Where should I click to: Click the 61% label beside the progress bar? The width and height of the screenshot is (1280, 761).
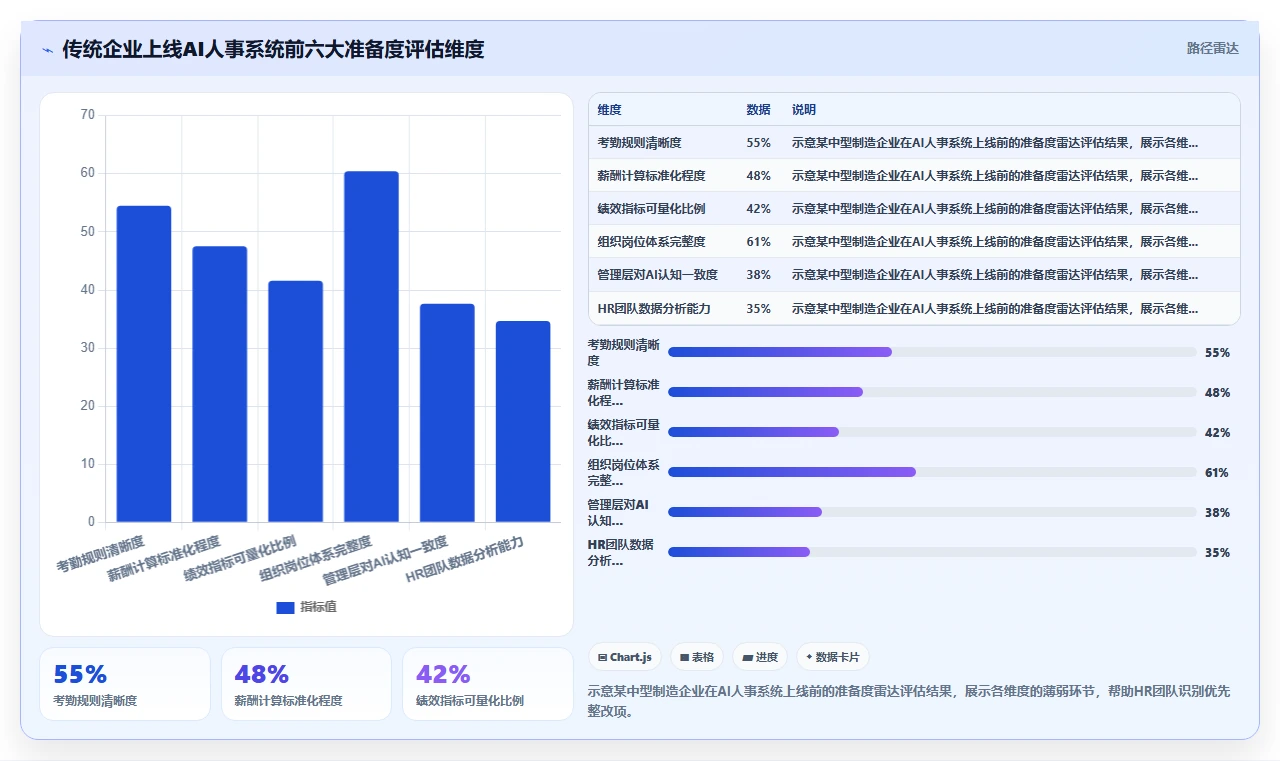pyautogui.click(x=1217, y=472)
